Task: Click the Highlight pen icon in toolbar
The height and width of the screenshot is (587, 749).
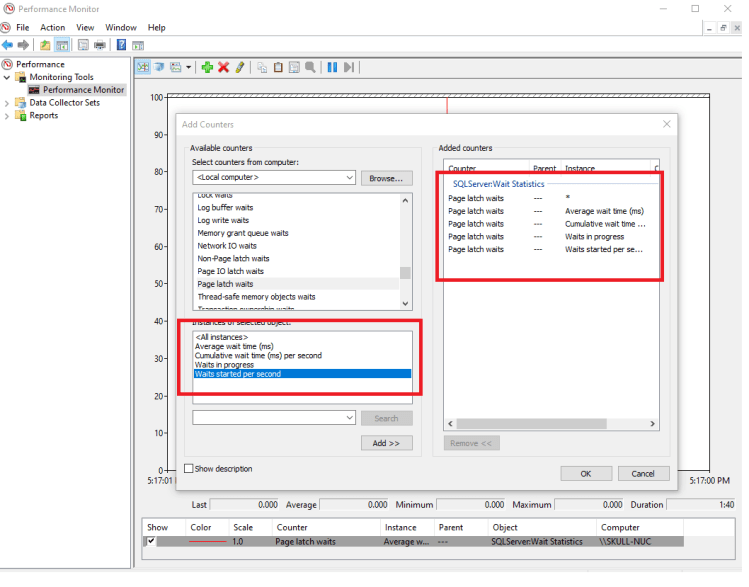Action: click(x=239, y=67)
